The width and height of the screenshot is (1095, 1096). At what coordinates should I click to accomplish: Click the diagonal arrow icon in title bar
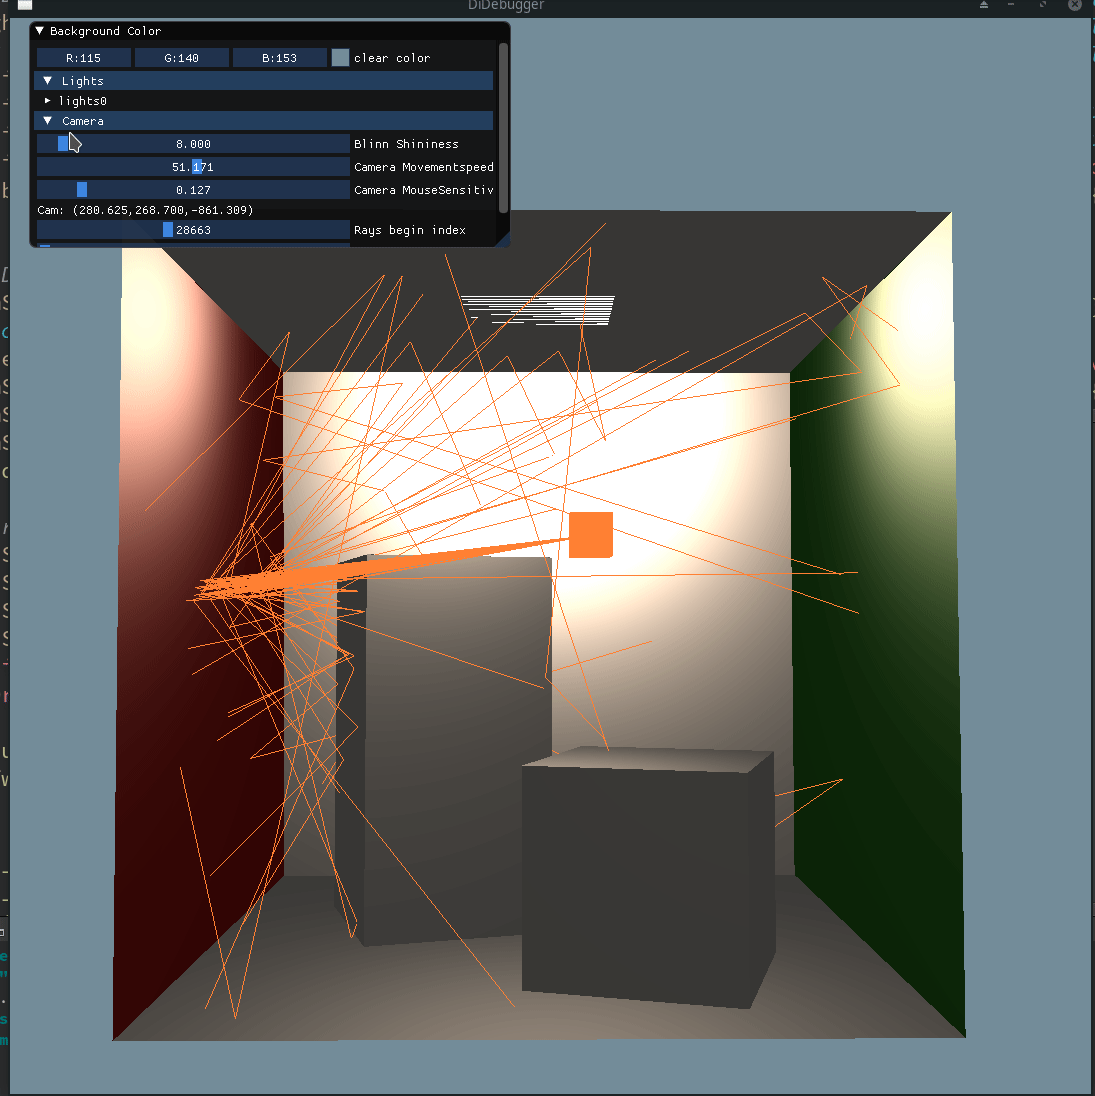[x=1042, y=4]
